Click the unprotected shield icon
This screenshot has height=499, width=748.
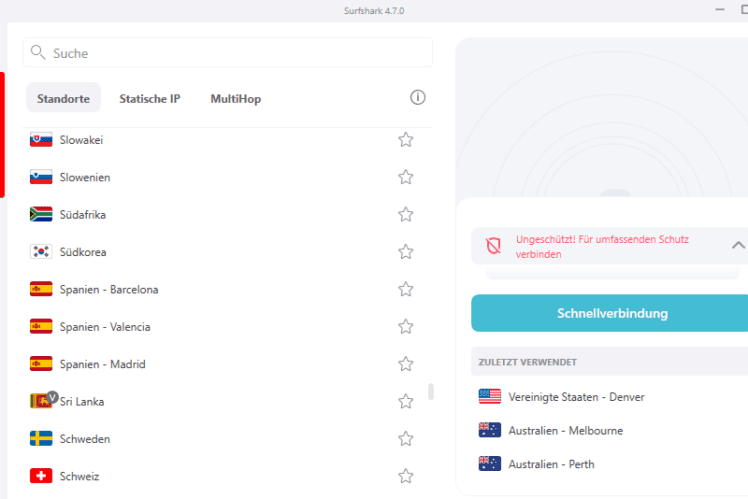click(493, 246)
